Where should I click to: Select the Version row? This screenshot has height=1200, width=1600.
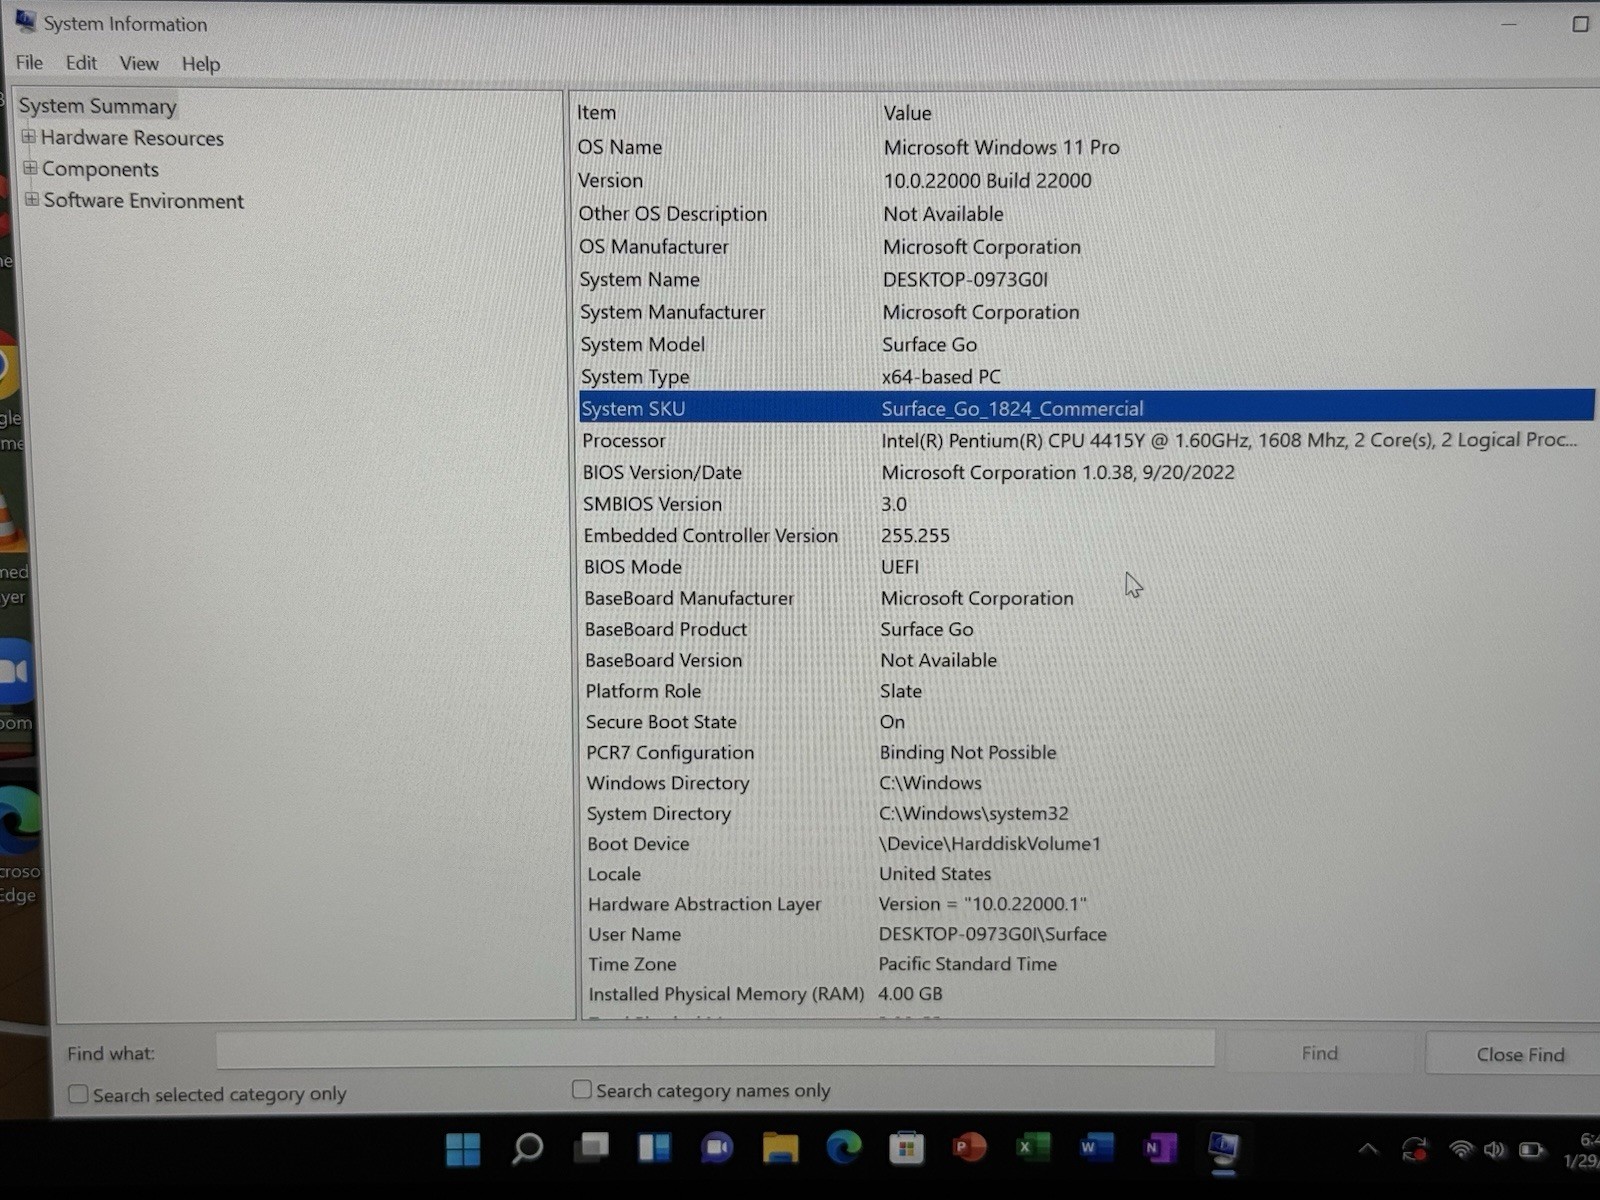point(1086,180)
